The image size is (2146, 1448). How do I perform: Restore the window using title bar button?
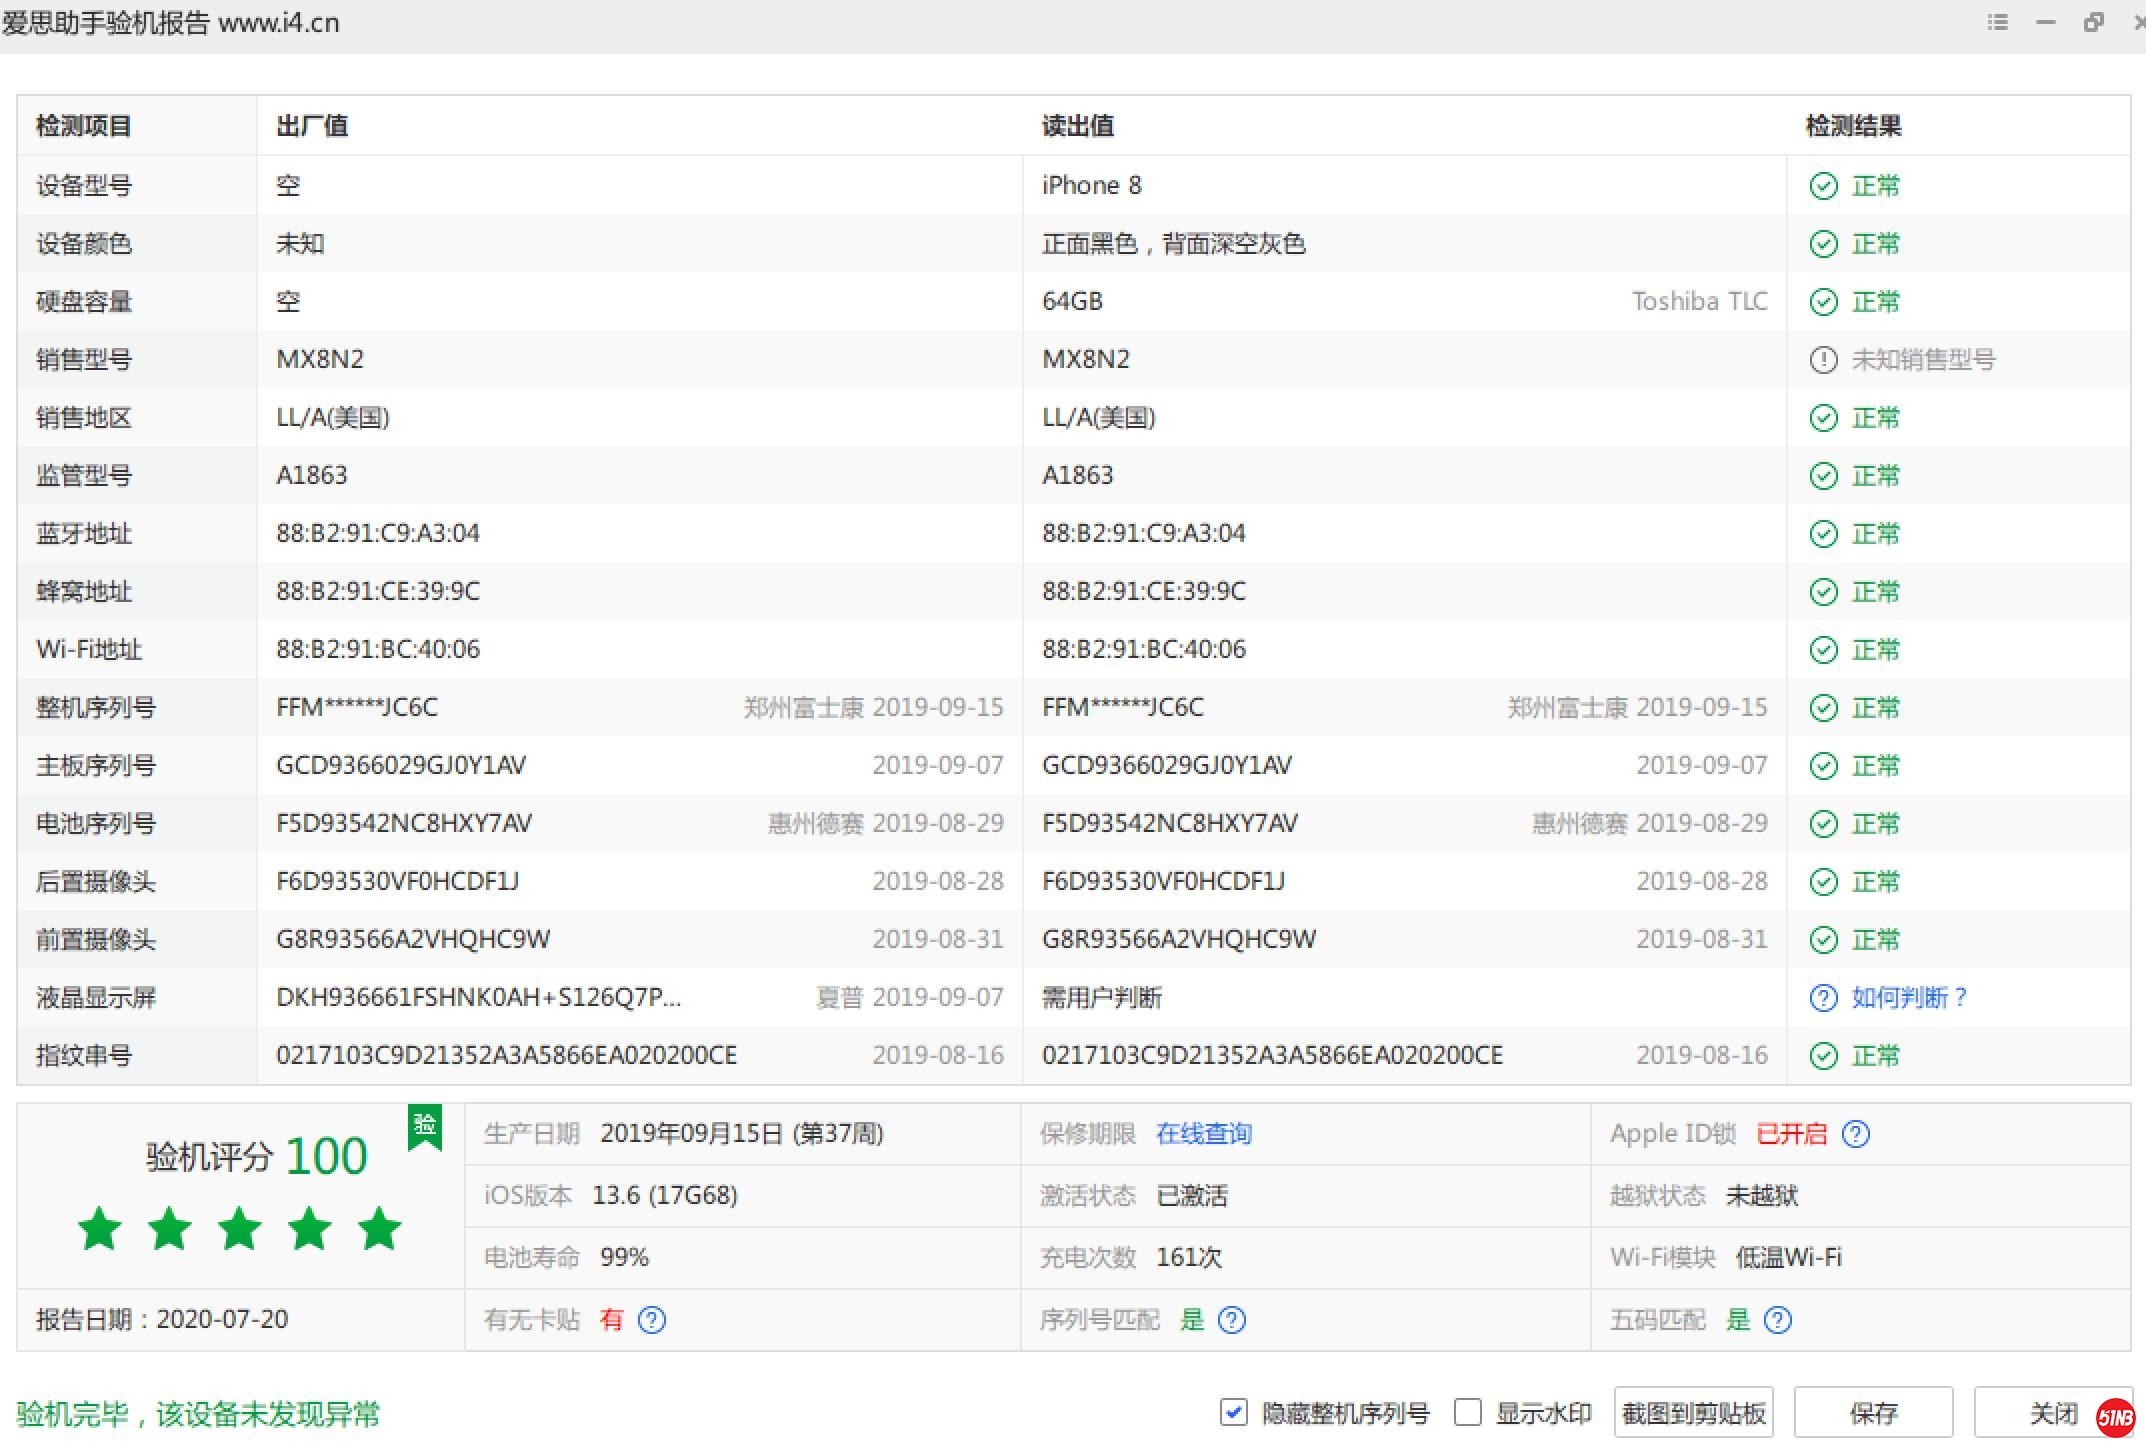[x=2093, y=22]
